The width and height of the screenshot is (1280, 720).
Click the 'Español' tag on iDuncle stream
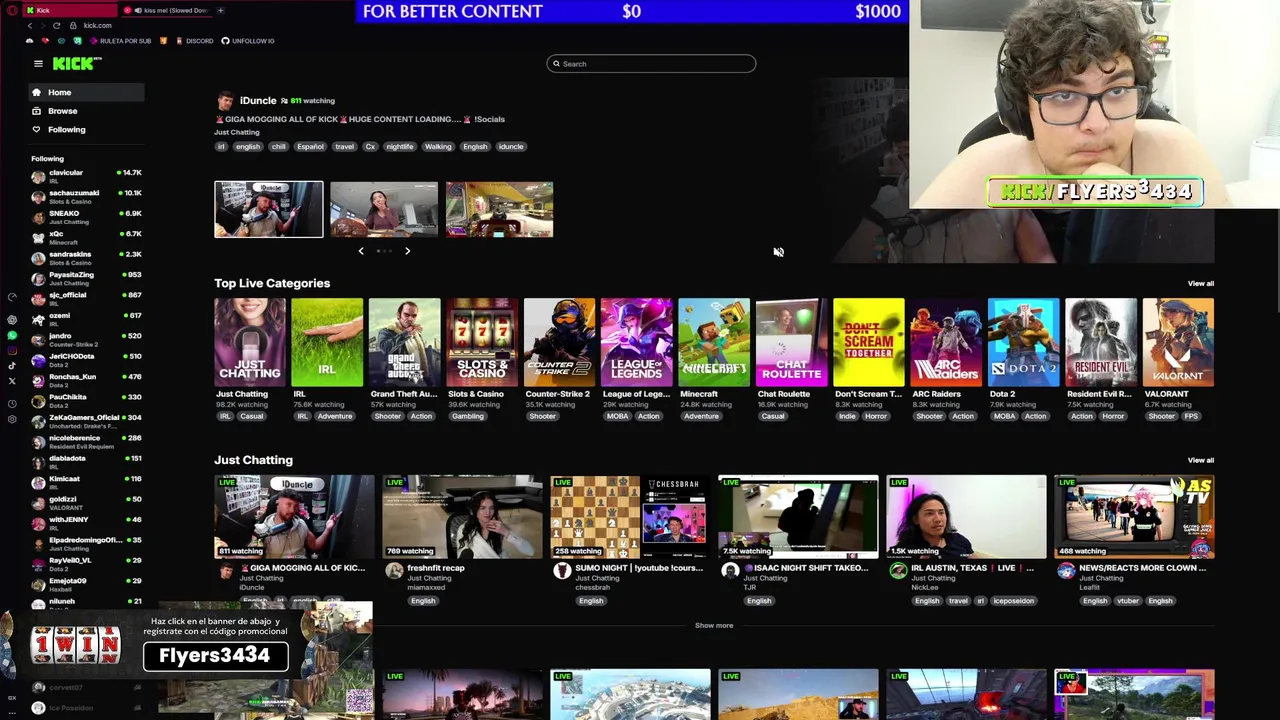pos(310,147)
